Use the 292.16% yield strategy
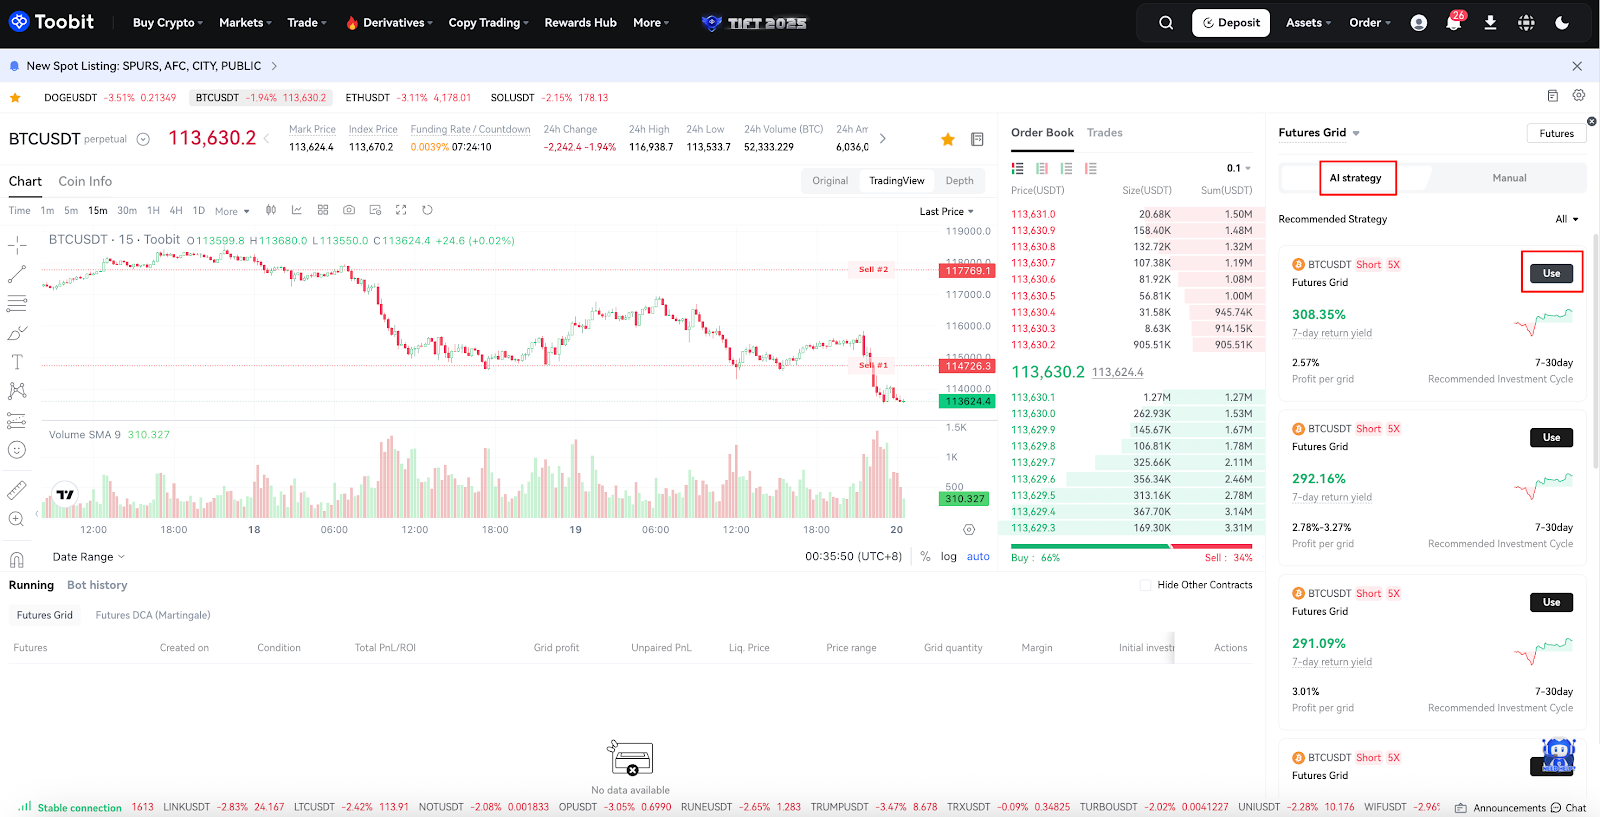1600x817 pixels. [1551, 437]
